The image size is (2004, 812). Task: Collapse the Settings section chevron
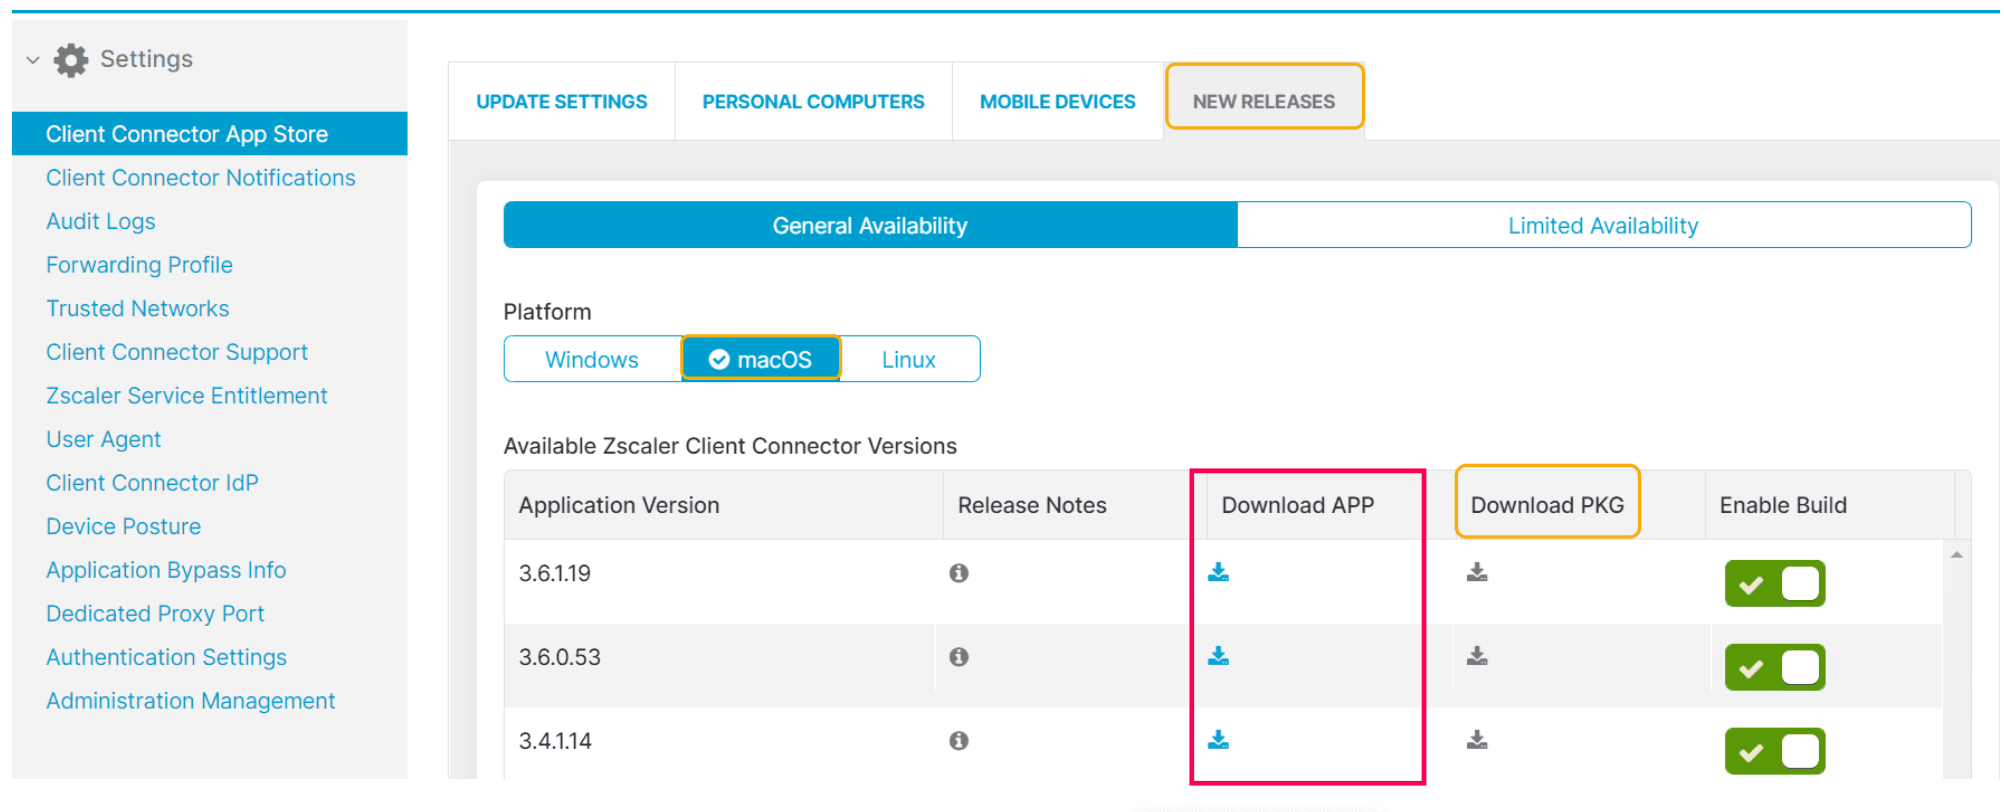(x=33, y=60)
